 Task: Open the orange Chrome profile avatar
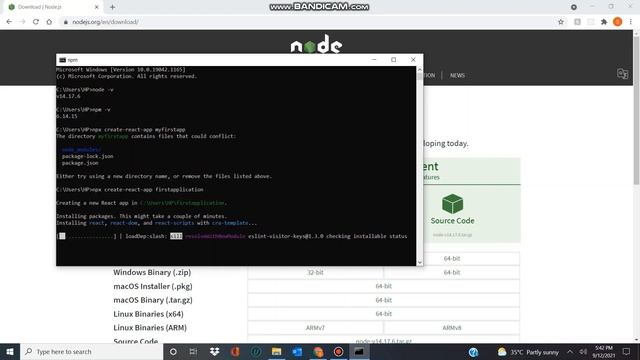[x=618, y=22]
